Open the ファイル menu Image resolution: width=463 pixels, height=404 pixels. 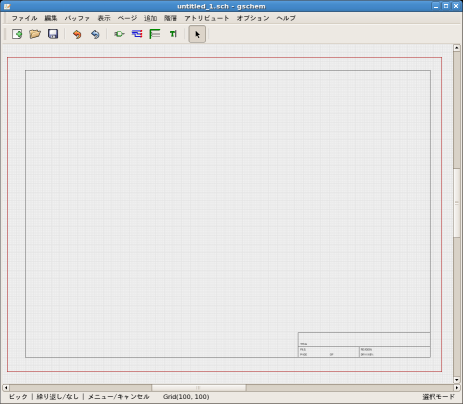pyautogui.click(x=24, y=18)
